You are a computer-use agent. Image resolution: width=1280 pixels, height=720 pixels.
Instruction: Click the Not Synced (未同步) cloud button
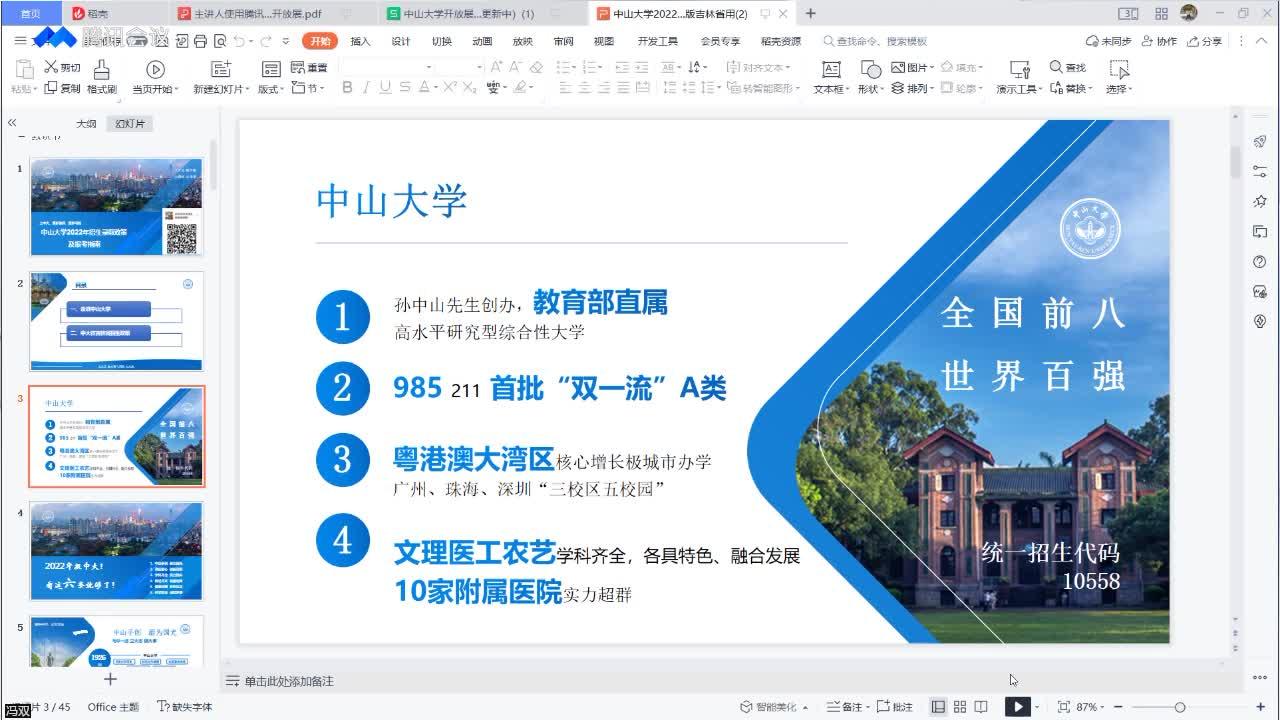pos(1108,41)
